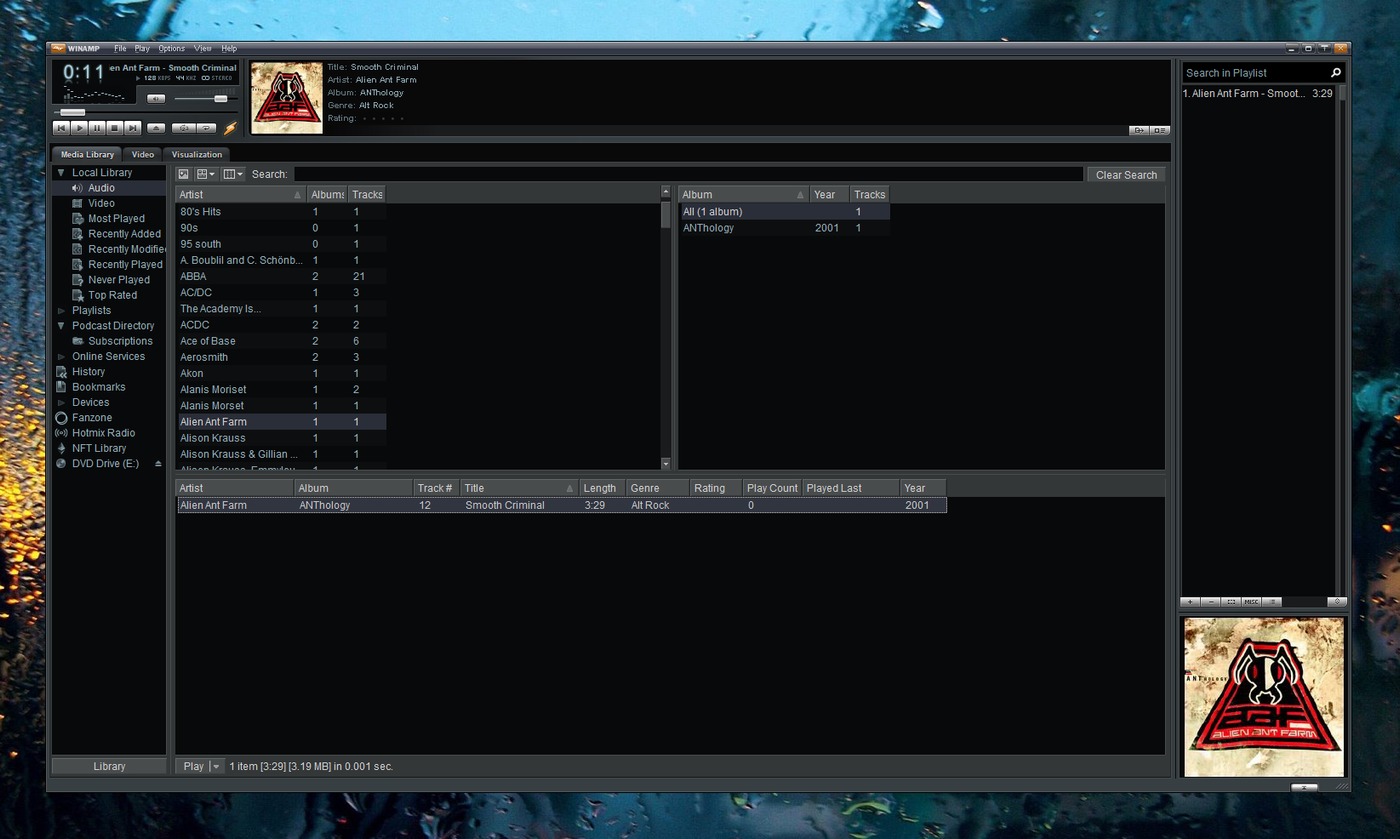This screenshot has height=839, width=1400.
Task: Expand the Playlists tree node
Action: click(x=61, y=311)
